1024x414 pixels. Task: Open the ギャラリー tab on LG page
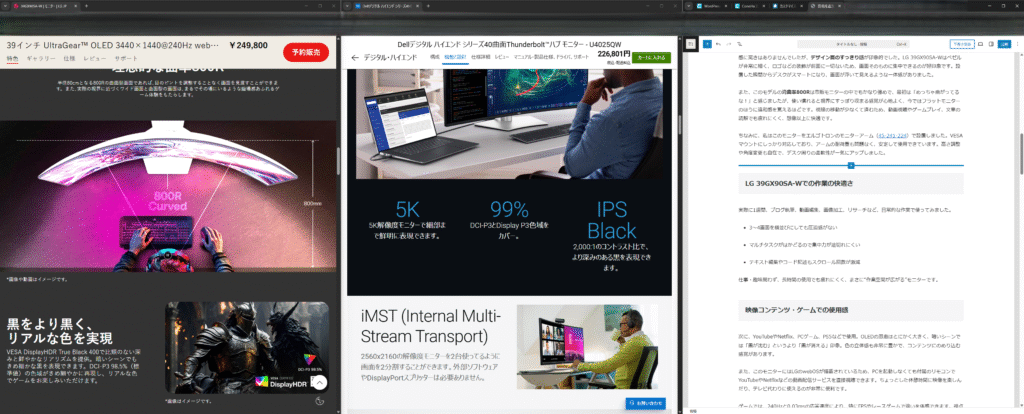tap(41, 59)
